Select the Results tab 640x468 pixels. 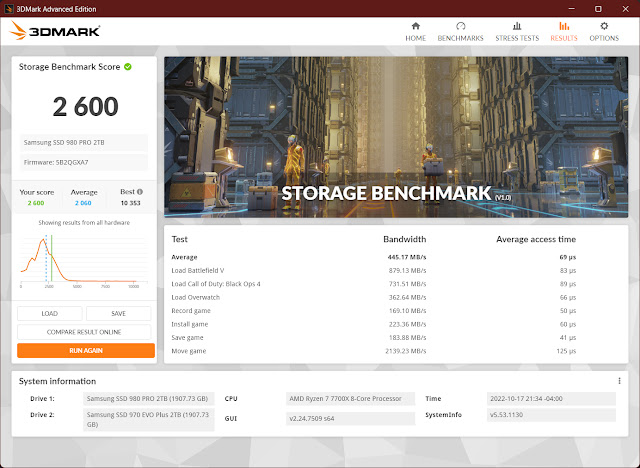[564, 32]
